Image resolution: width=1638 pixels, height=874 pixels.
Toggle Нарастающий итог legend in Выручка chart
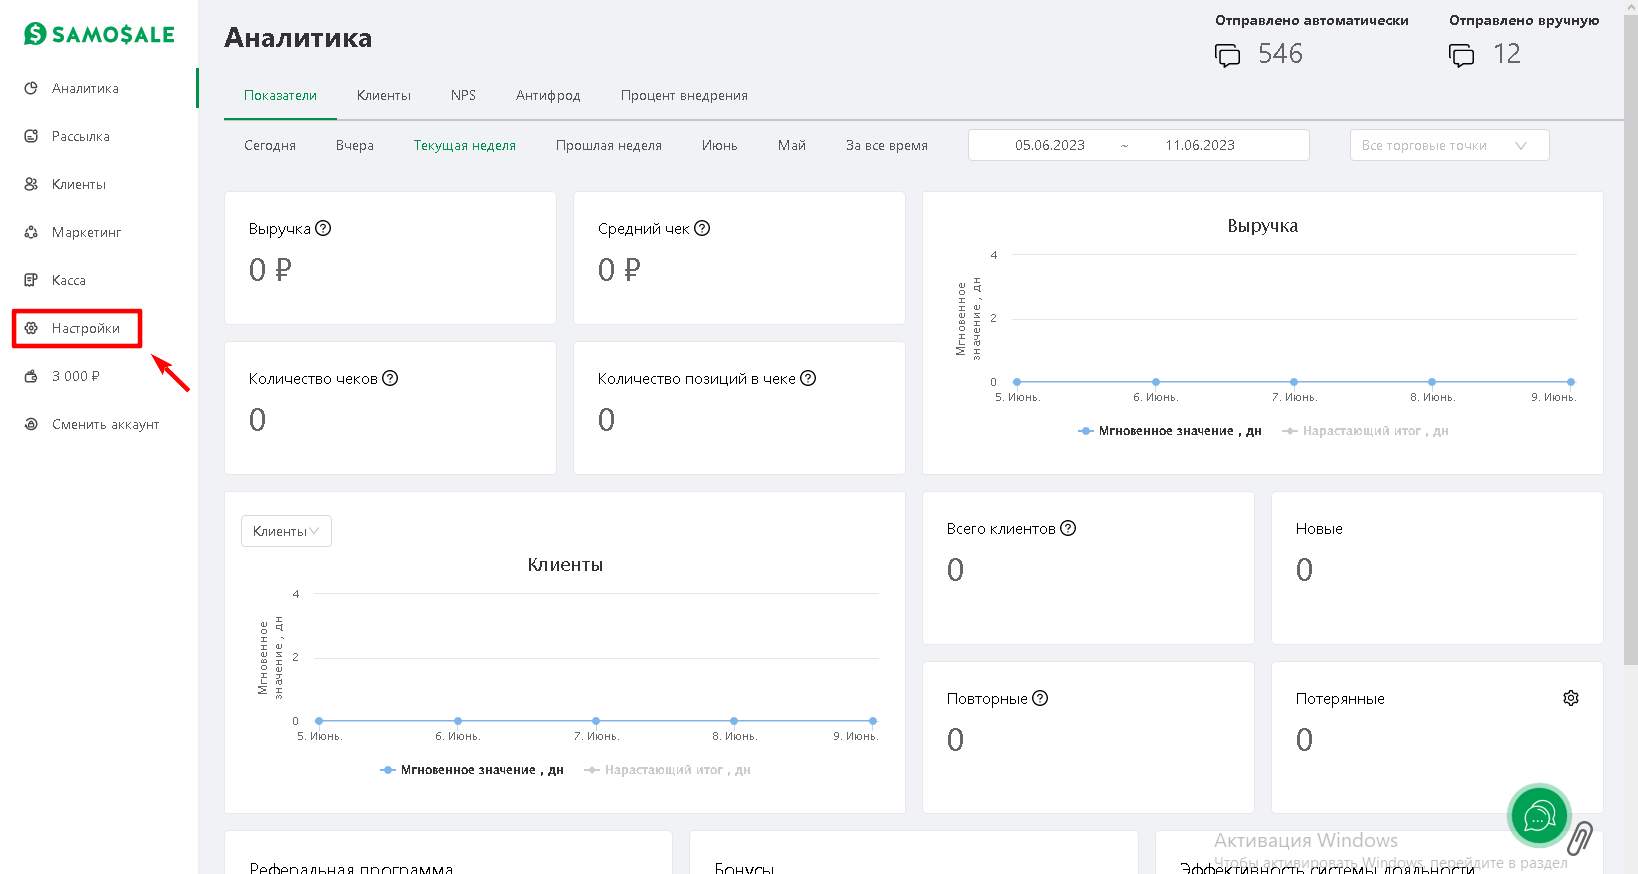1366,431
